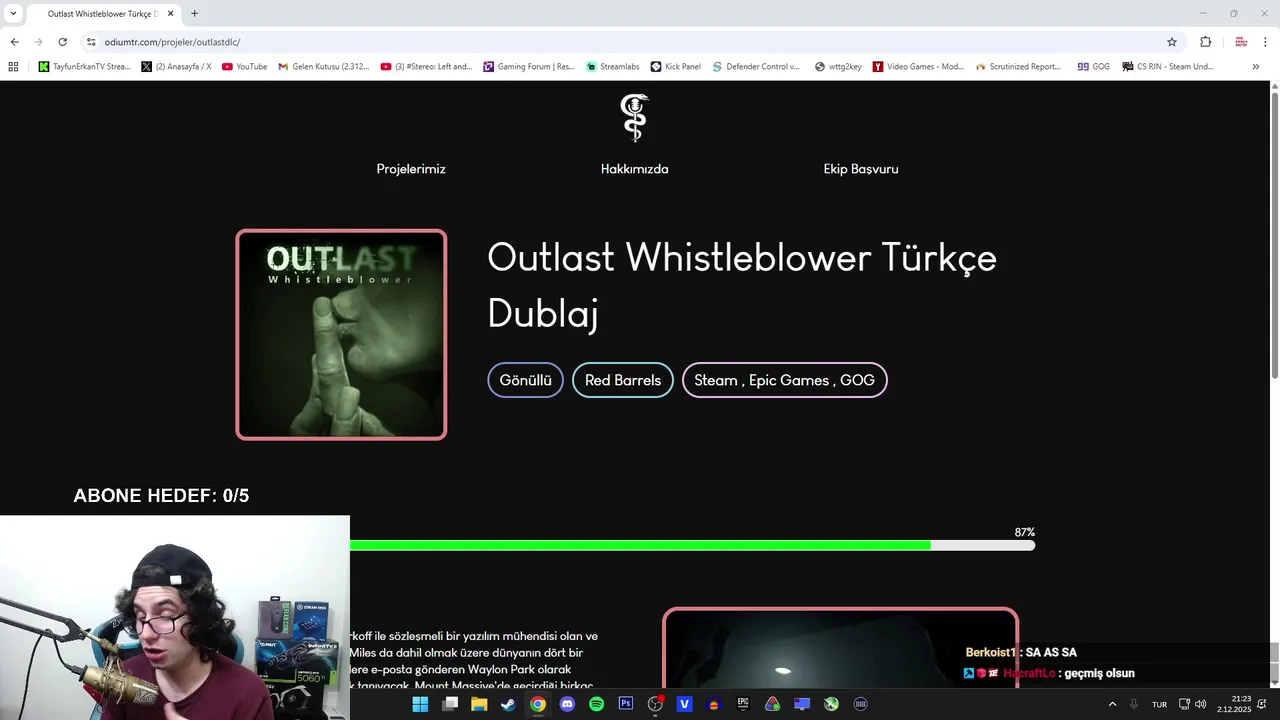The height and width of the screenshot is (720, 1280).
Task: Open the Video Games - Mod... bookmark
Action: [918, 67]
